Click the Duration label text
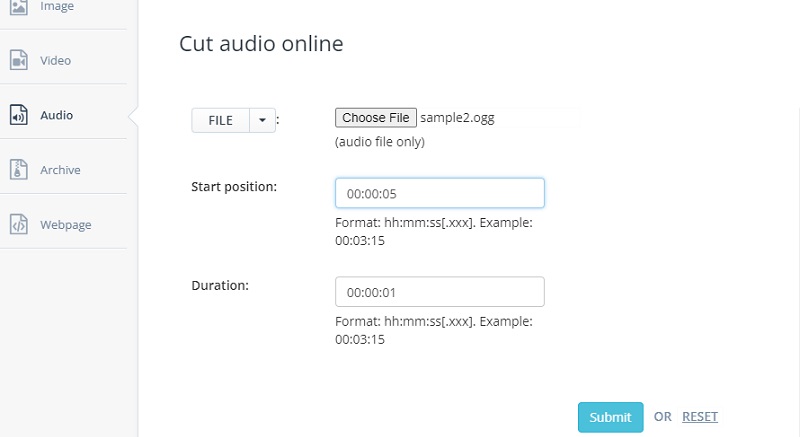 coord(219,285)
